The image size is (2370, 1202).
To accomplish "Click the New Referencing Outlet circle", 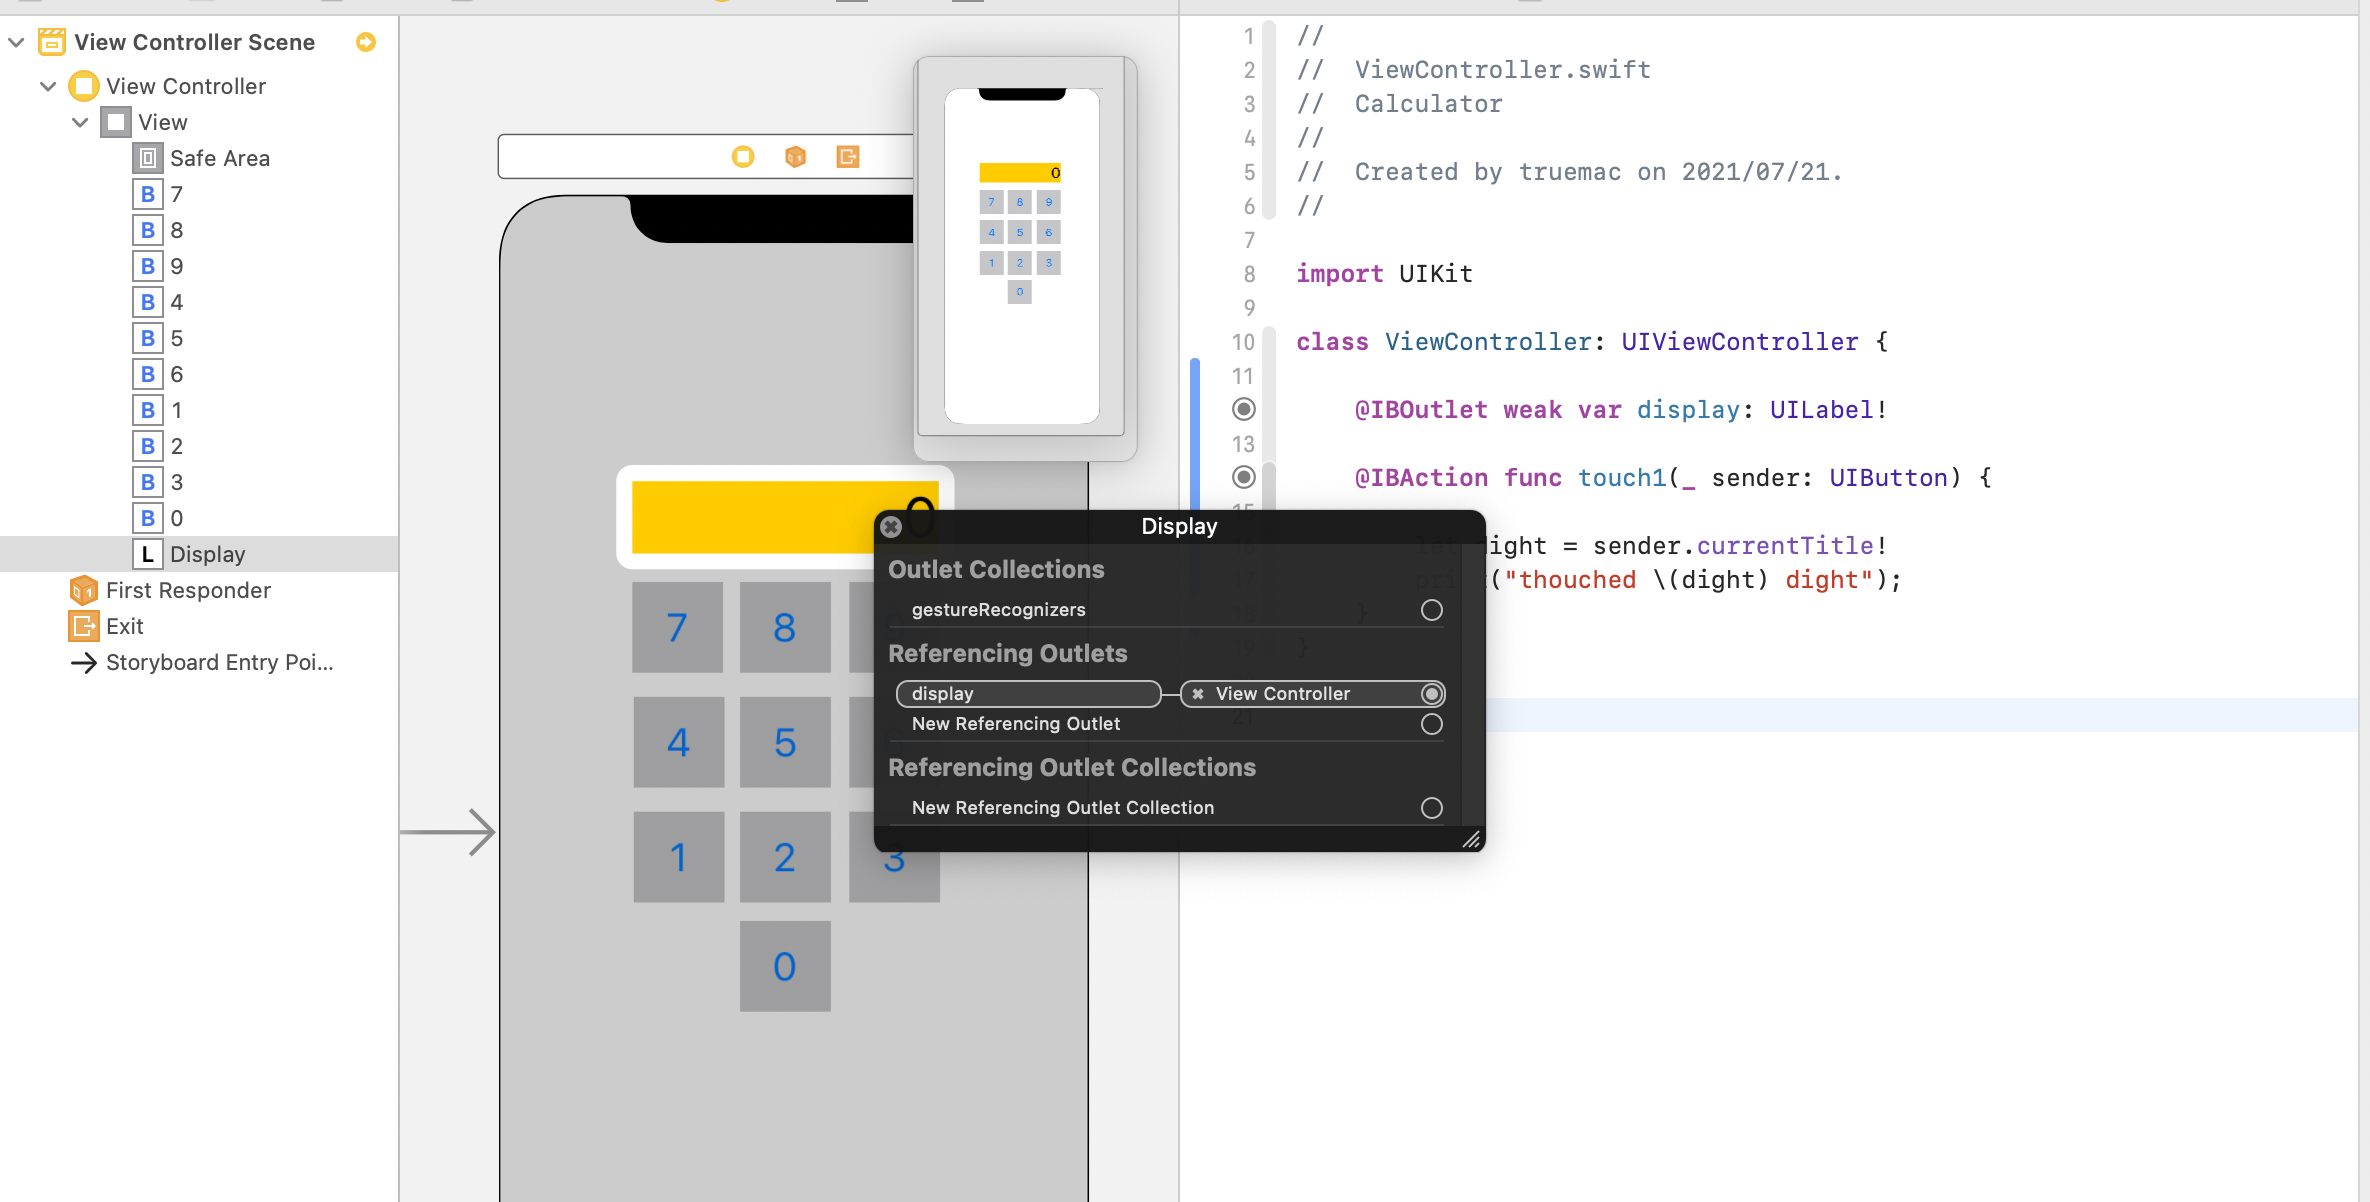I will click(x=1431, y=724).
